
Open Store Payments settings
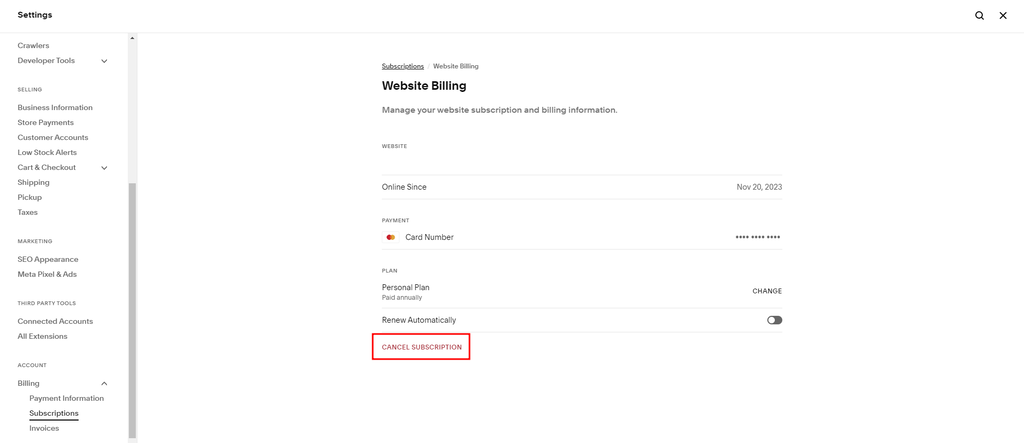45,122
